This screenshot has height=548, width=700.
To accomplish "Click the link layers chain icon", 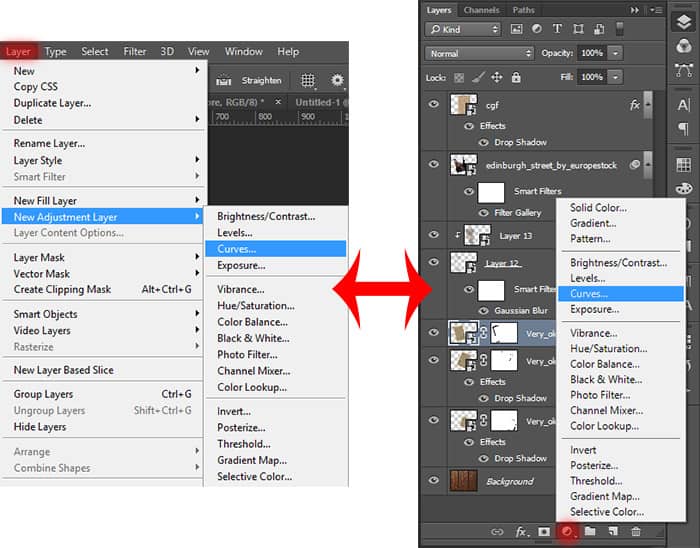I will coord(497,532).
